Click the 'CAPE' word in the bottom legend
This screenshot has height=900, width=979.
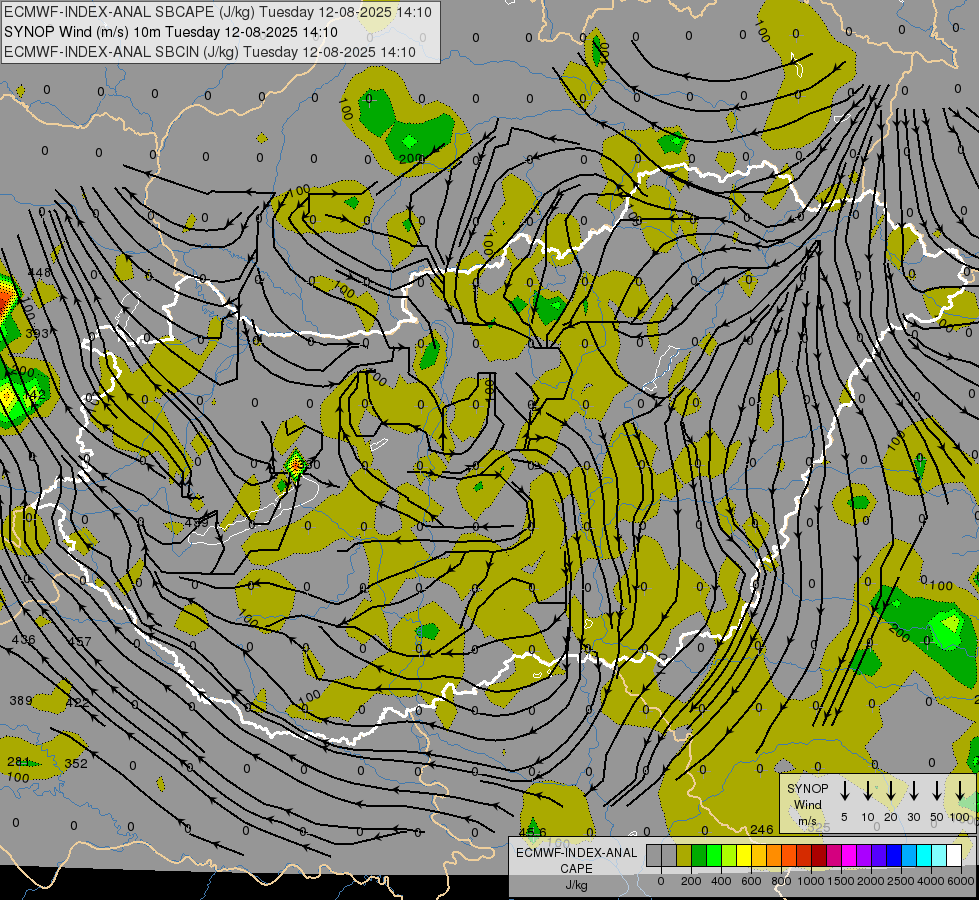(x=576, y=869)
